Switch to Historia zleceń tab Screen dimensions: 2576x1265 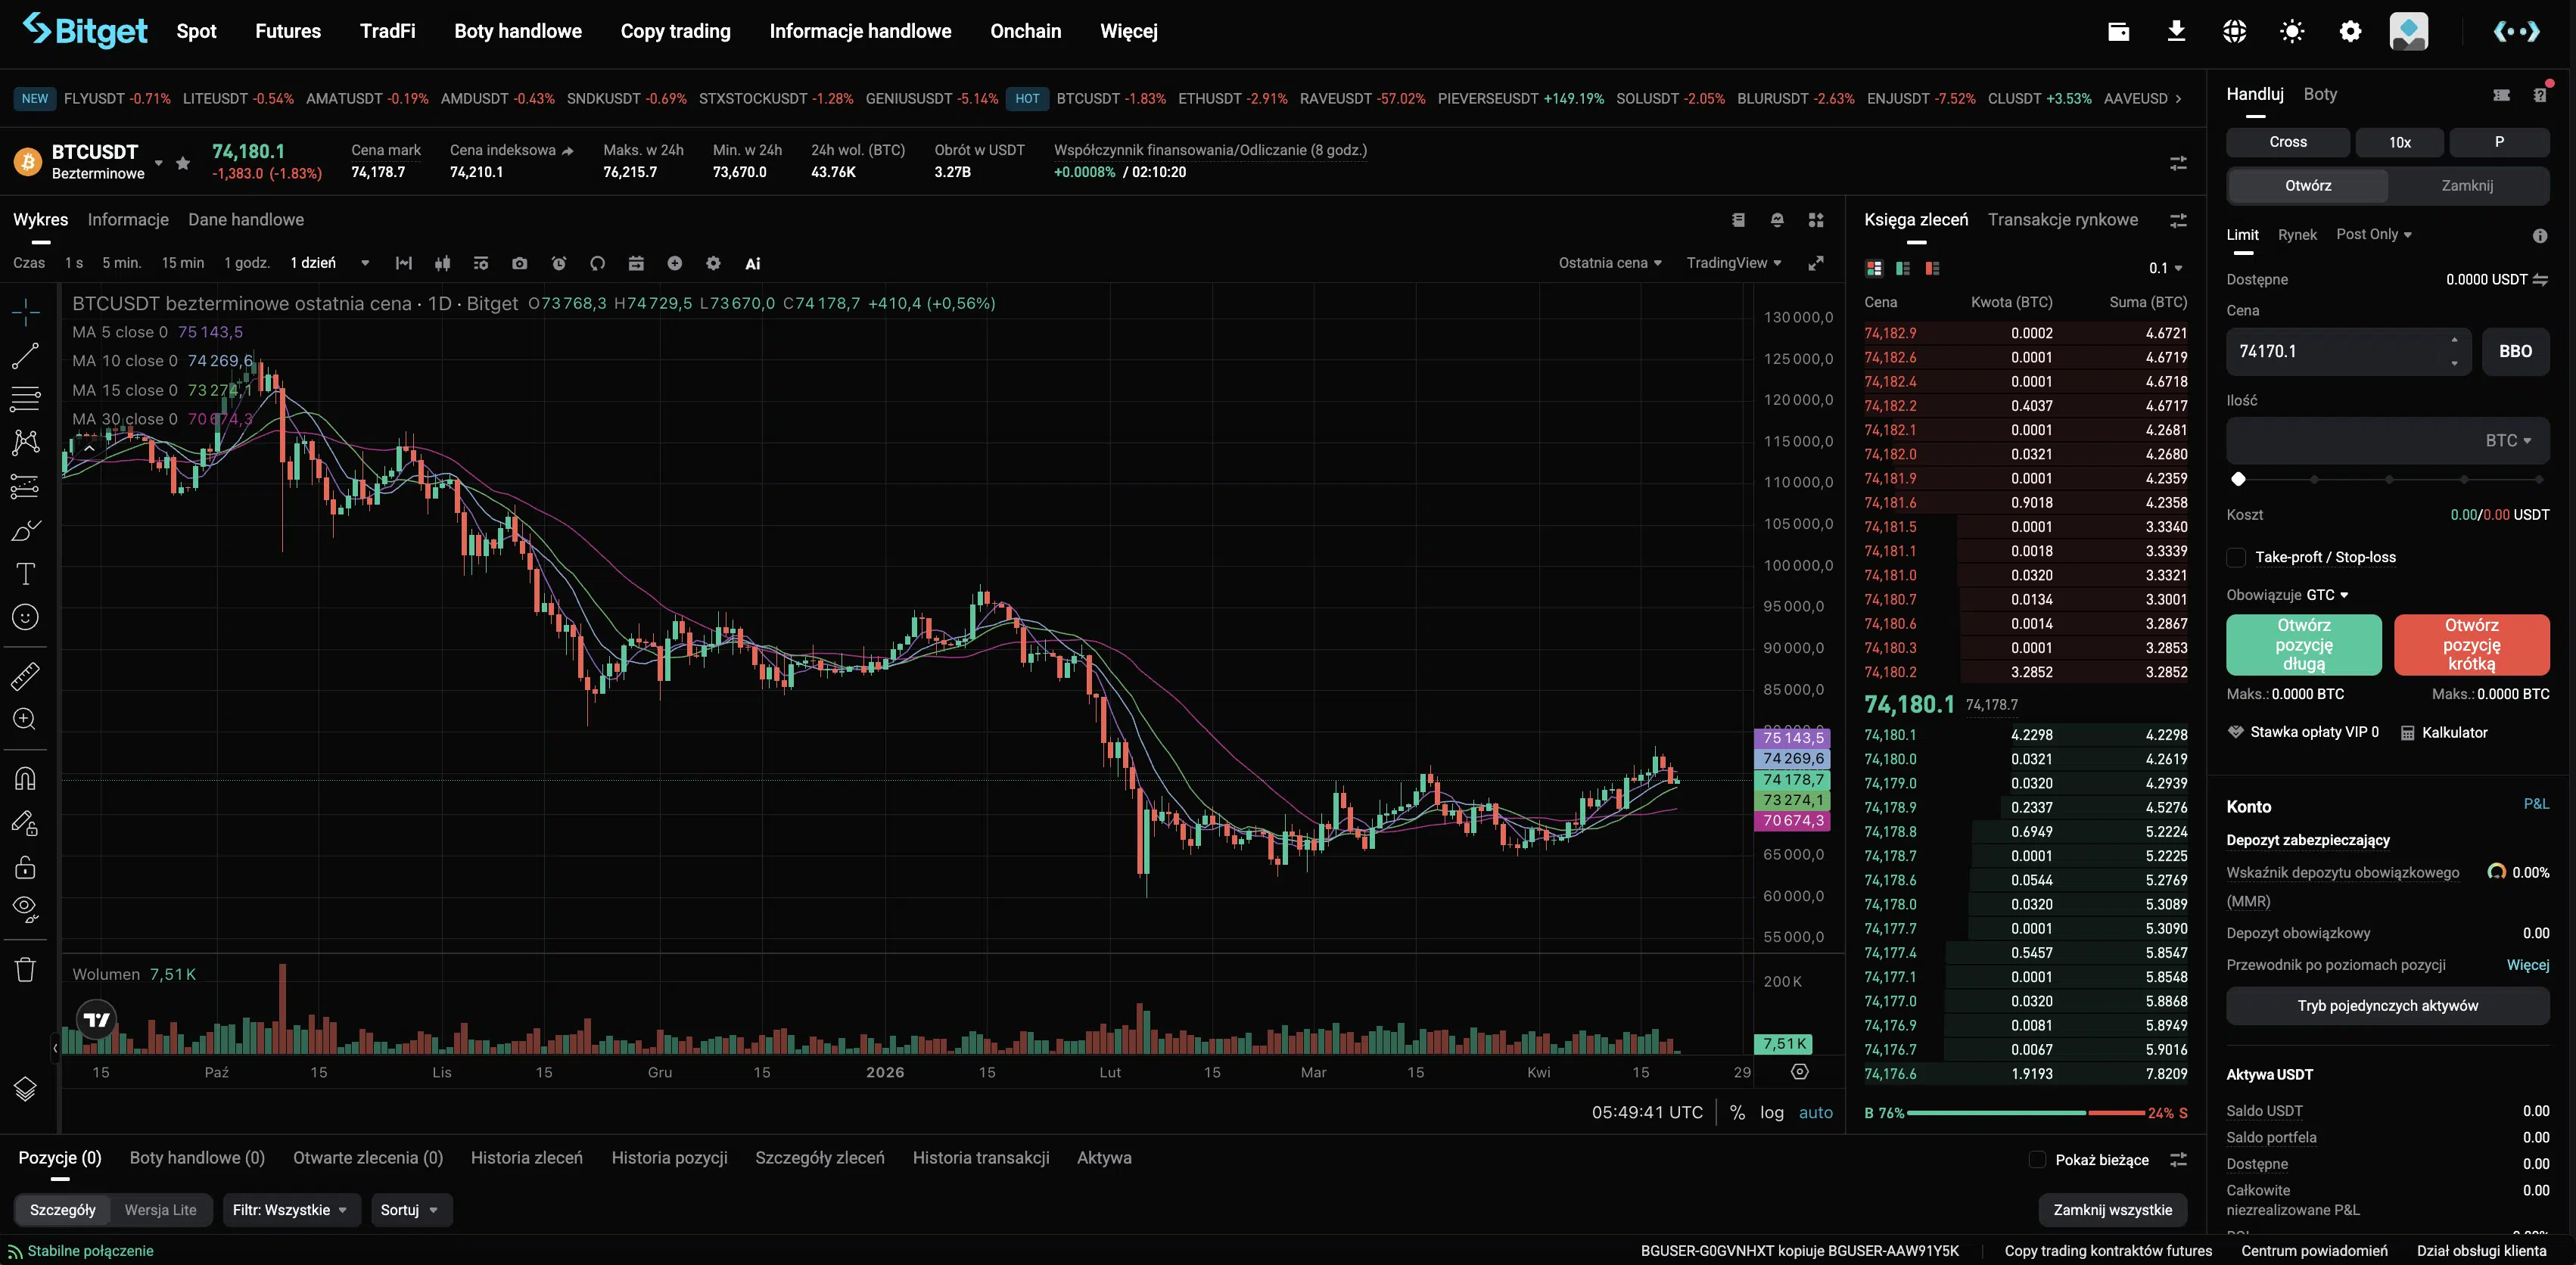point(526,1157)
